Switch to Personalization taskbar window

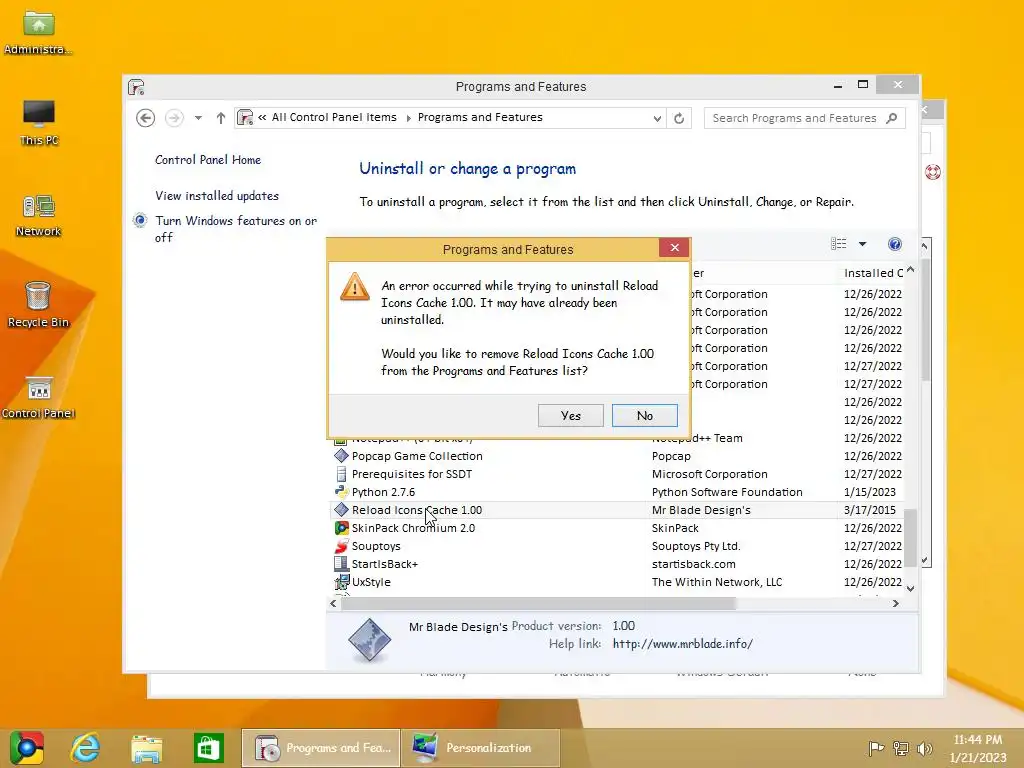[481, 748]
